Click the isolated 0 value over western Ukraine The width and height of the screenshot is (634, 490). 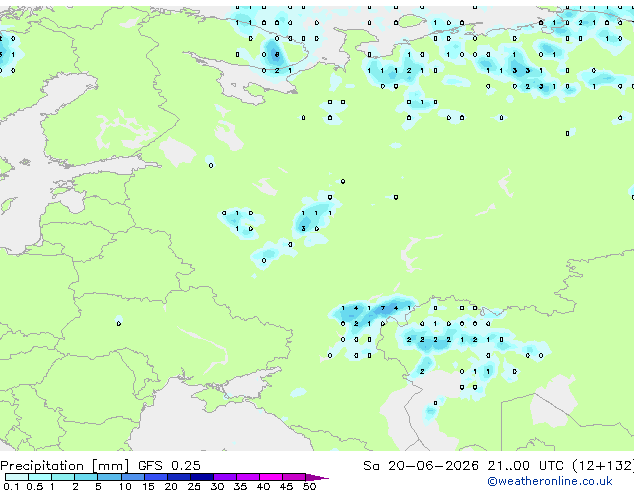pyautogui.click(x=118, y=323)
